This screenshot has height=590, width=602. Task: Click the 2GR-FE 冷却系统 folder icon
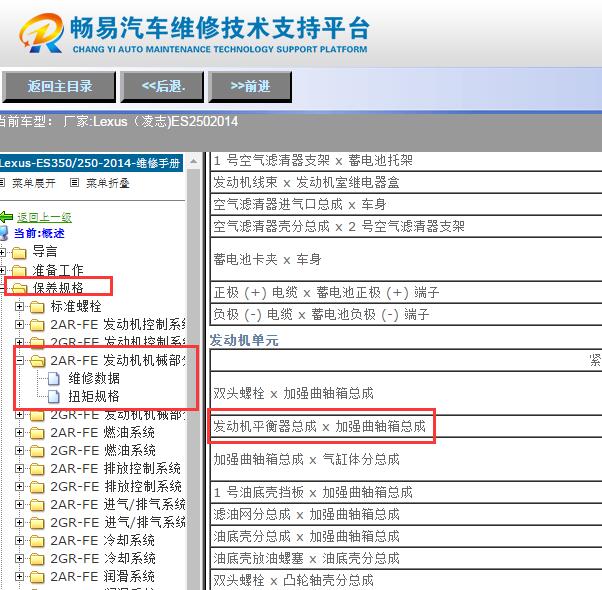pos(37,559)
